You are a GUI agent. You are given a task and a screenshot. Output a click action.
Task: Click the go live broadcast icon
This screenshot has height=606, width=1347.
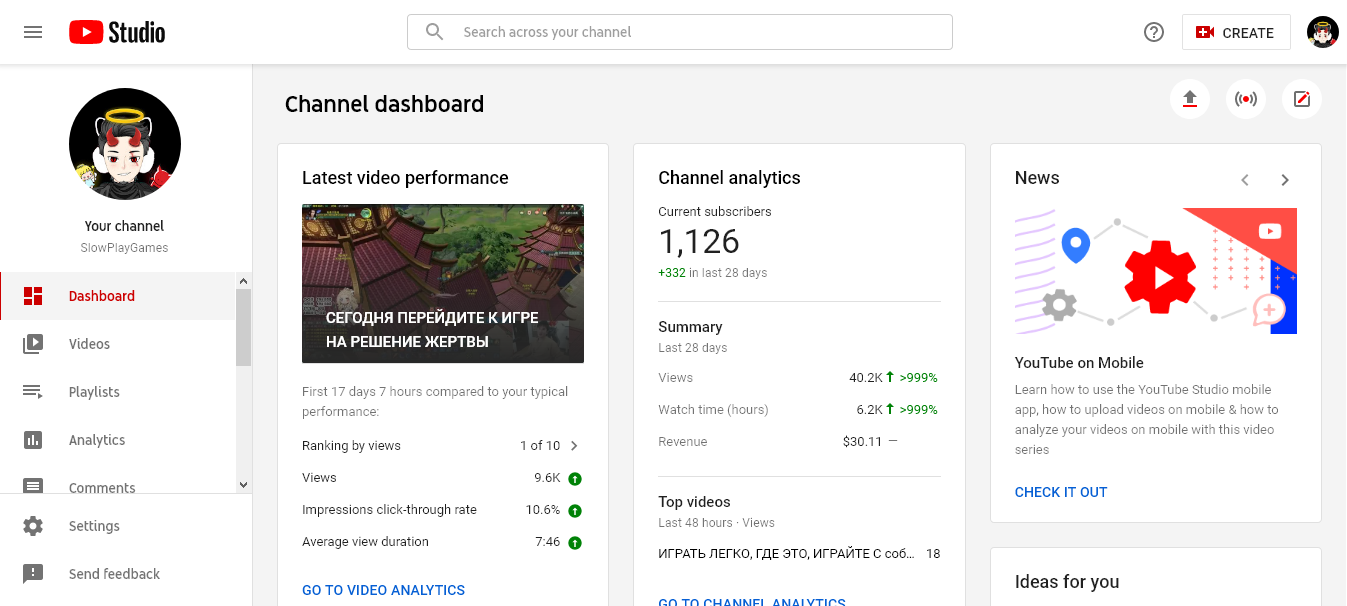[x=1245, y=99]
